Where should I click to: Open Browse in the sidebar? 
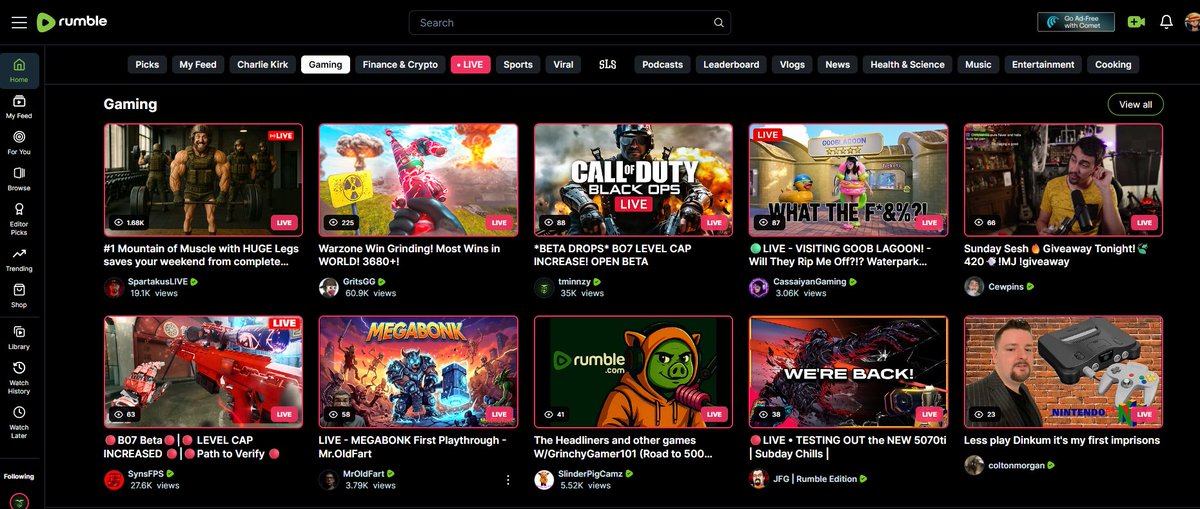19,178
